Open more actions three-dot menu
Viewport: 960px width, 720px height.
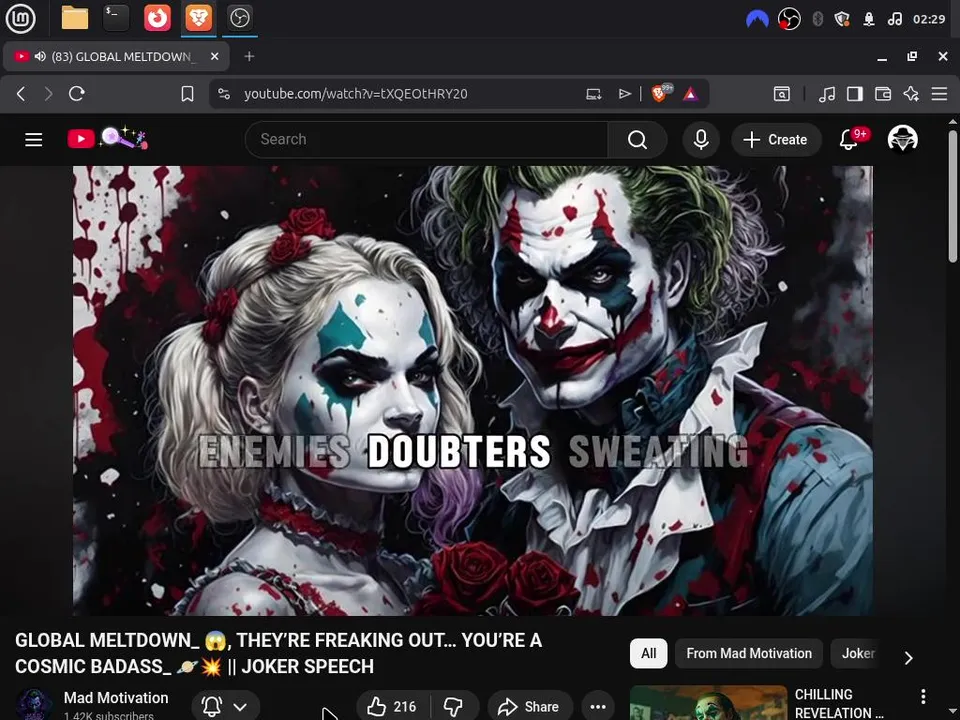(598, 707)
